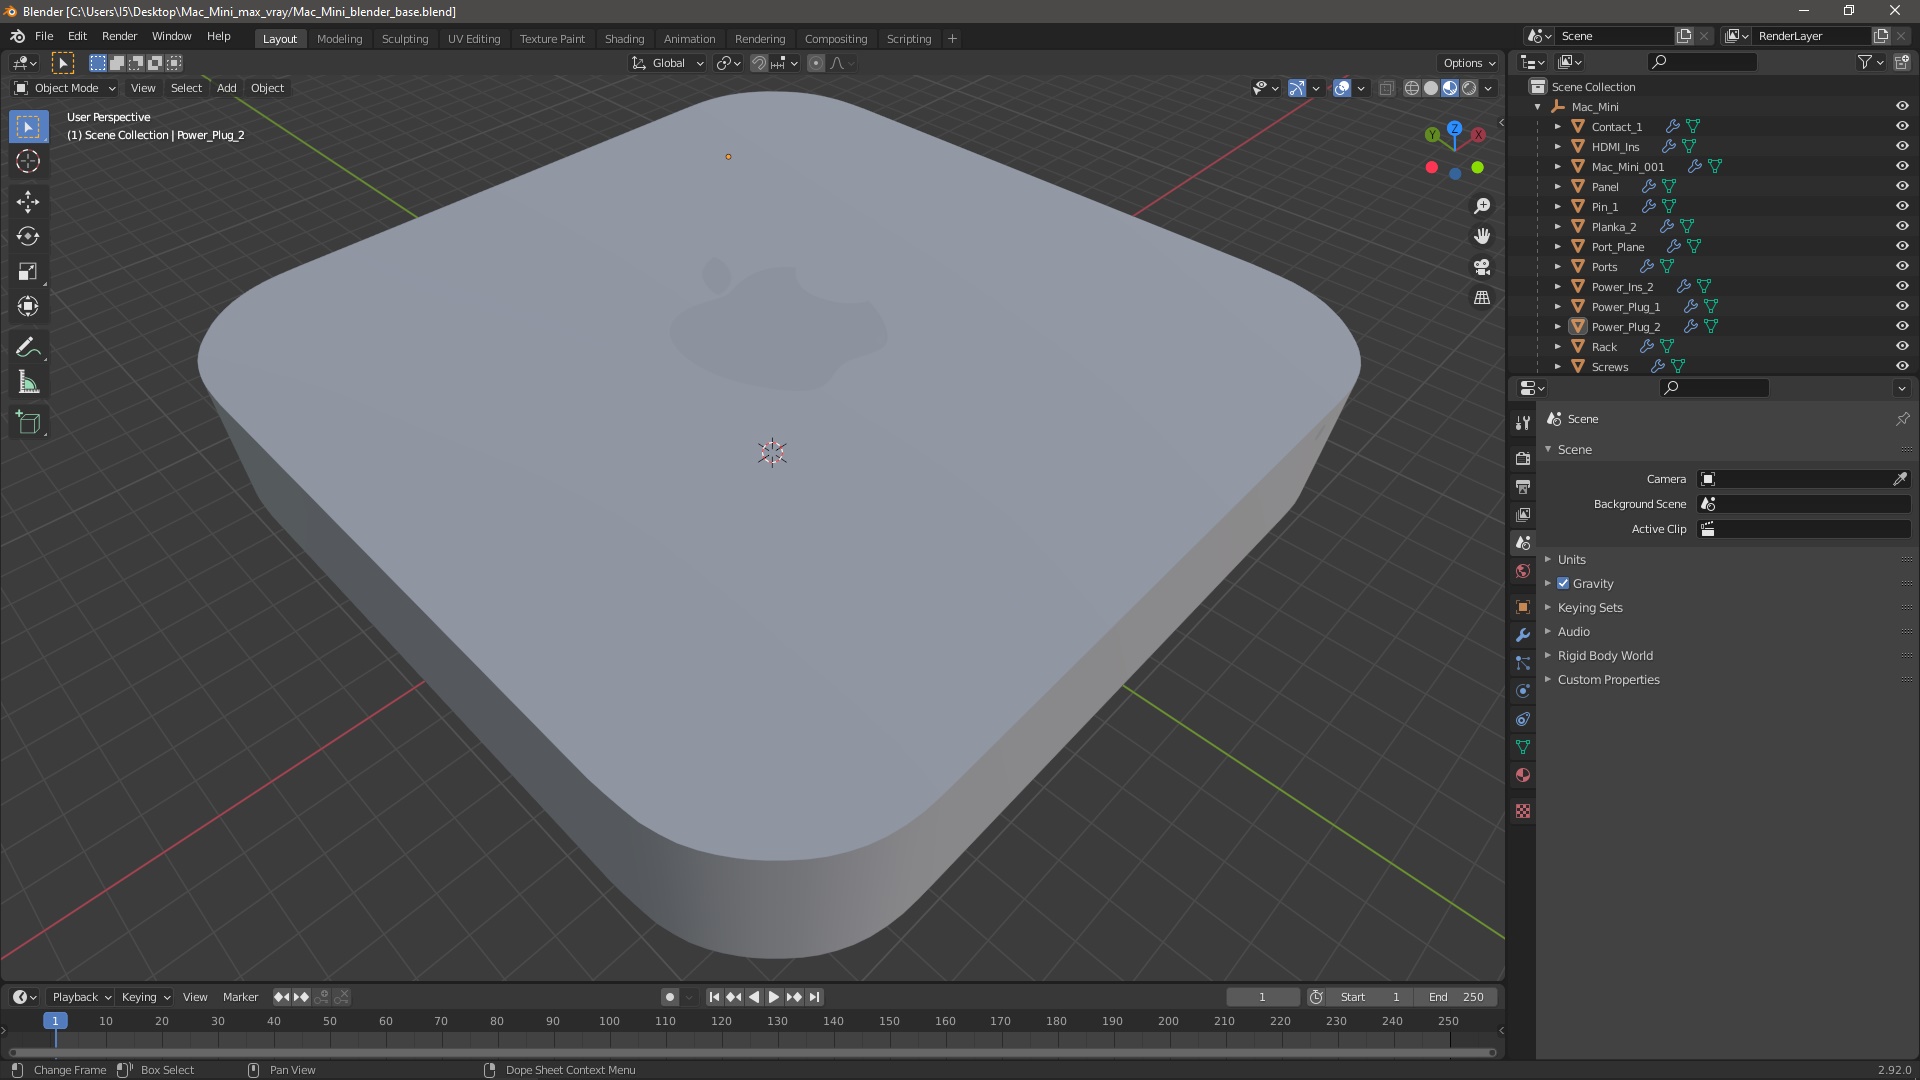Select the Move tool in toolbar
The width and height of the screenshot is (1920, 1080).
(x=28, y=201)
